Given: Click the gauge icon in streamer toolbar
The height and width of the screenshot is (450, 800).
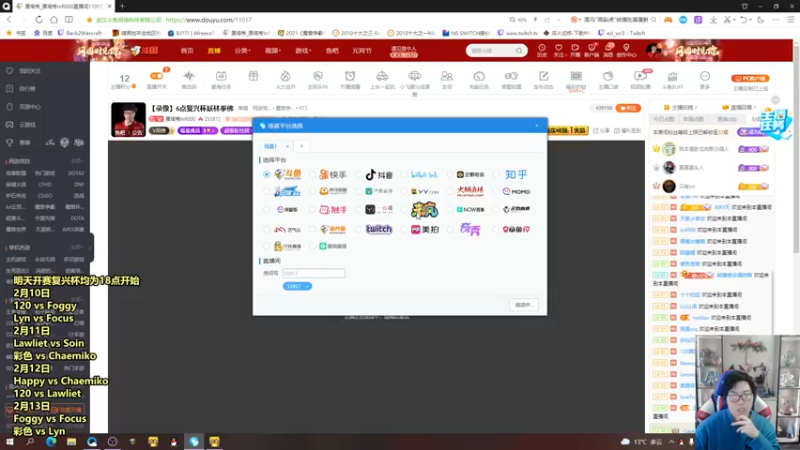Looking at the screenshot, I should click(x=479, y=79).
